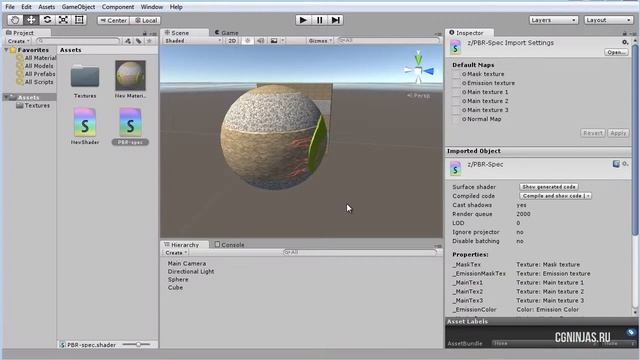Image resolution: width=640 pixels, height=360 pixels.
Task: Open the Window menu
Action: coord(151,7)
